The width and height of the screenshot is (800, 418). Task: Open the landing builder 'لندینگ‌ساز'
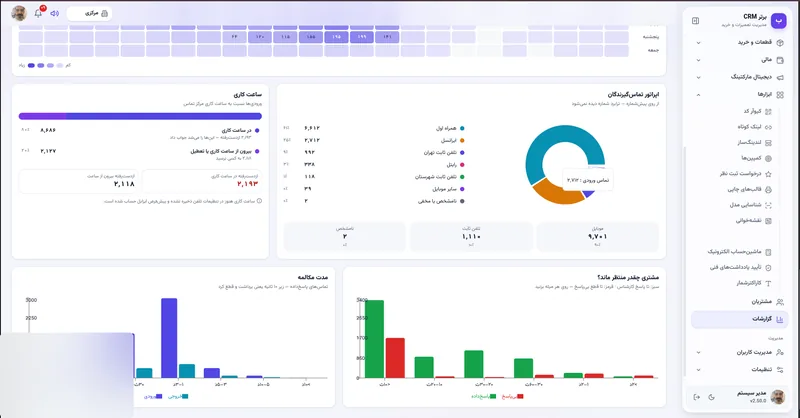pos(754,142)
